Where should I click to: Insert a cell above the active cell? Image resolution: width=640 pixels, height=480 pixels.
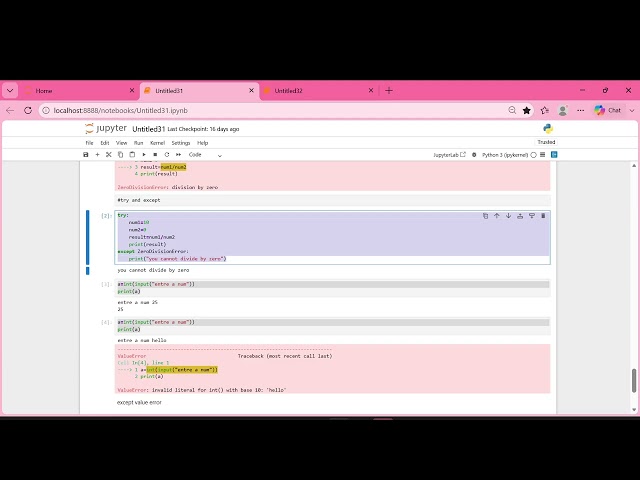520,216
